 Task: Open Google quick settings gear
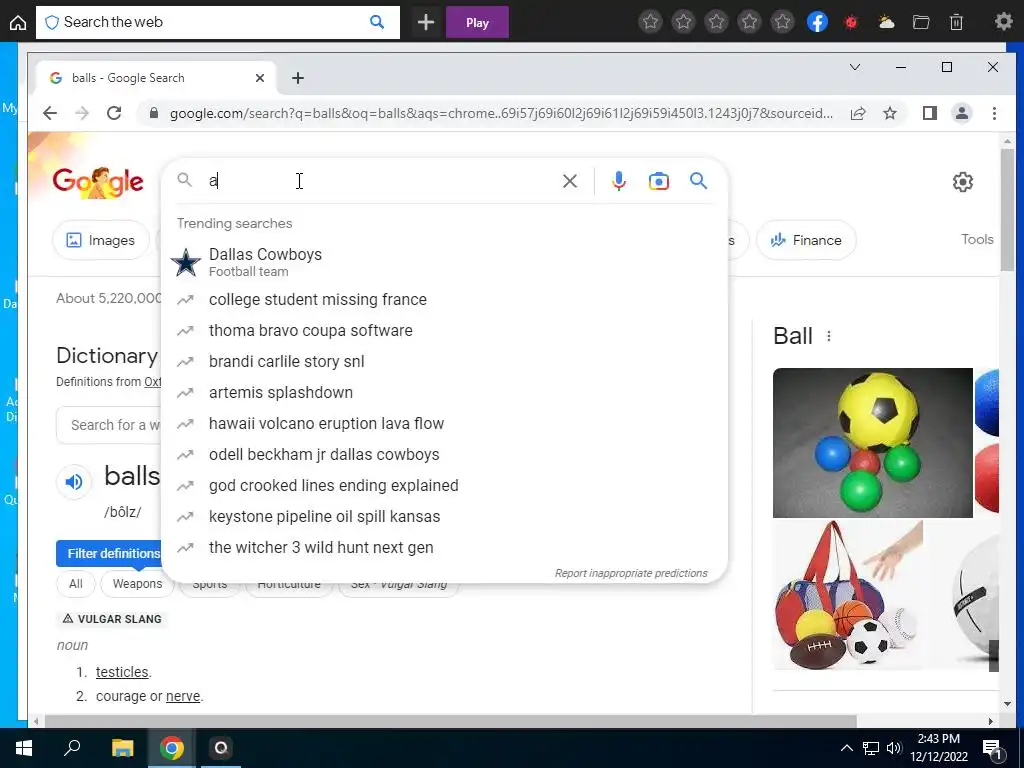(x=963, y=182)
